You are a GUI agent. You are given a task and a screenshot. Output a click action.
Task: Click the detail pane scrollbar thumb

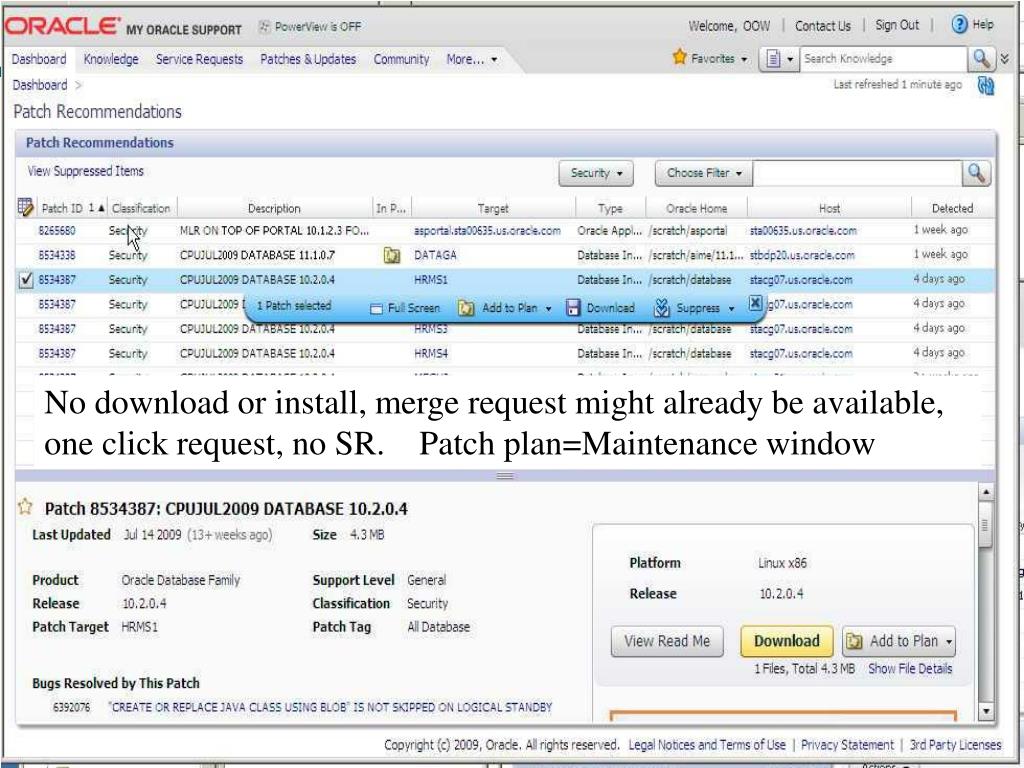986,526
